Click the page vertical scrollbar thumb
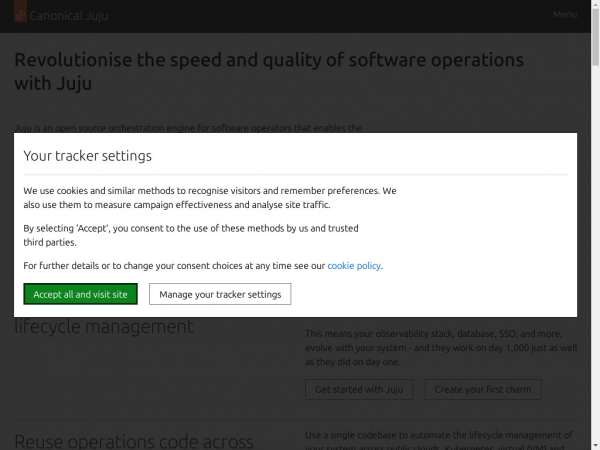Image resolution: width=600 pixels, height=450 pixels. click(x=595, y=37)
